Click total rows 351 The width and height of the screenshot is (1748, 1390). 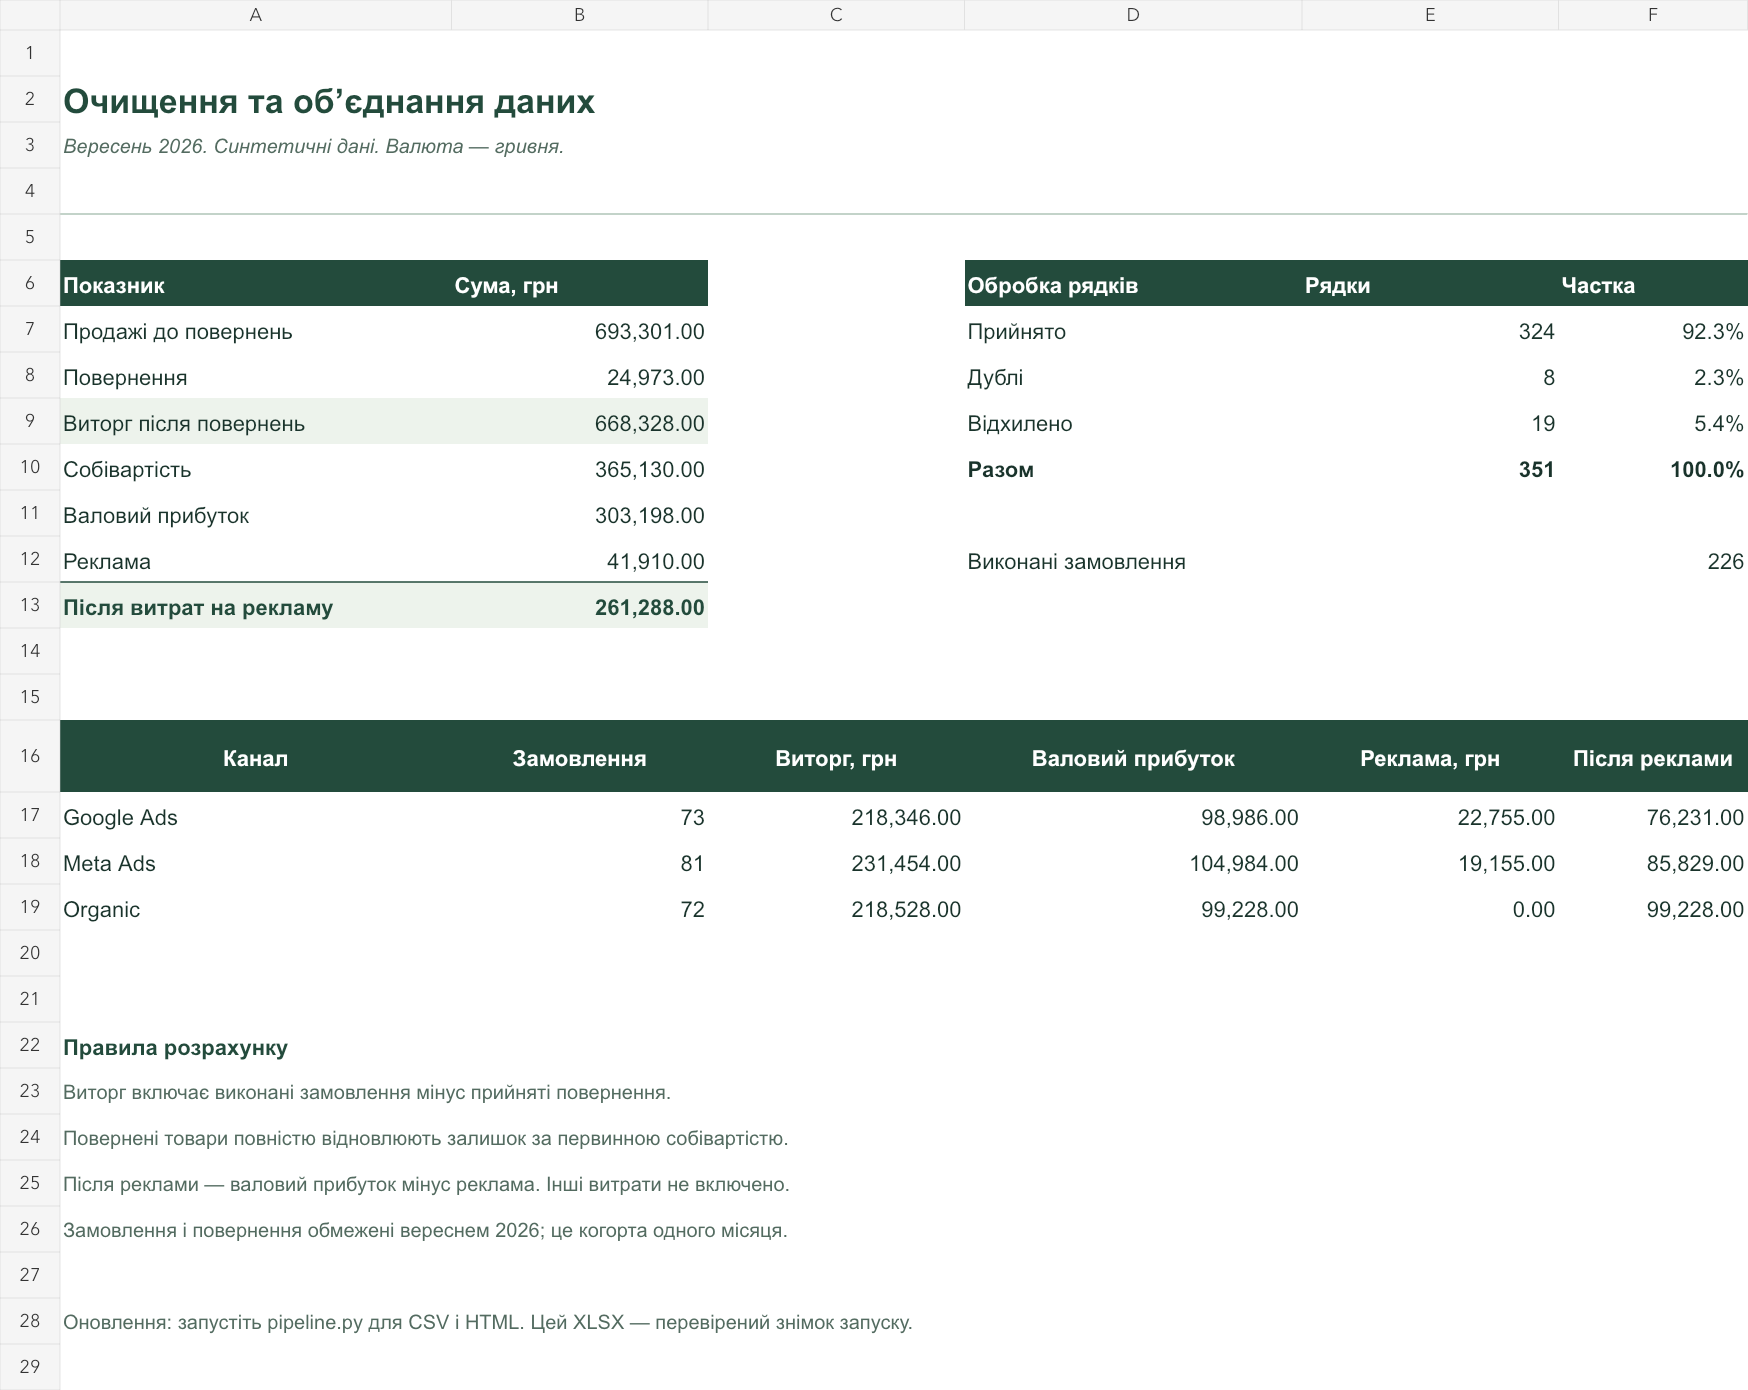(1536, 469)
